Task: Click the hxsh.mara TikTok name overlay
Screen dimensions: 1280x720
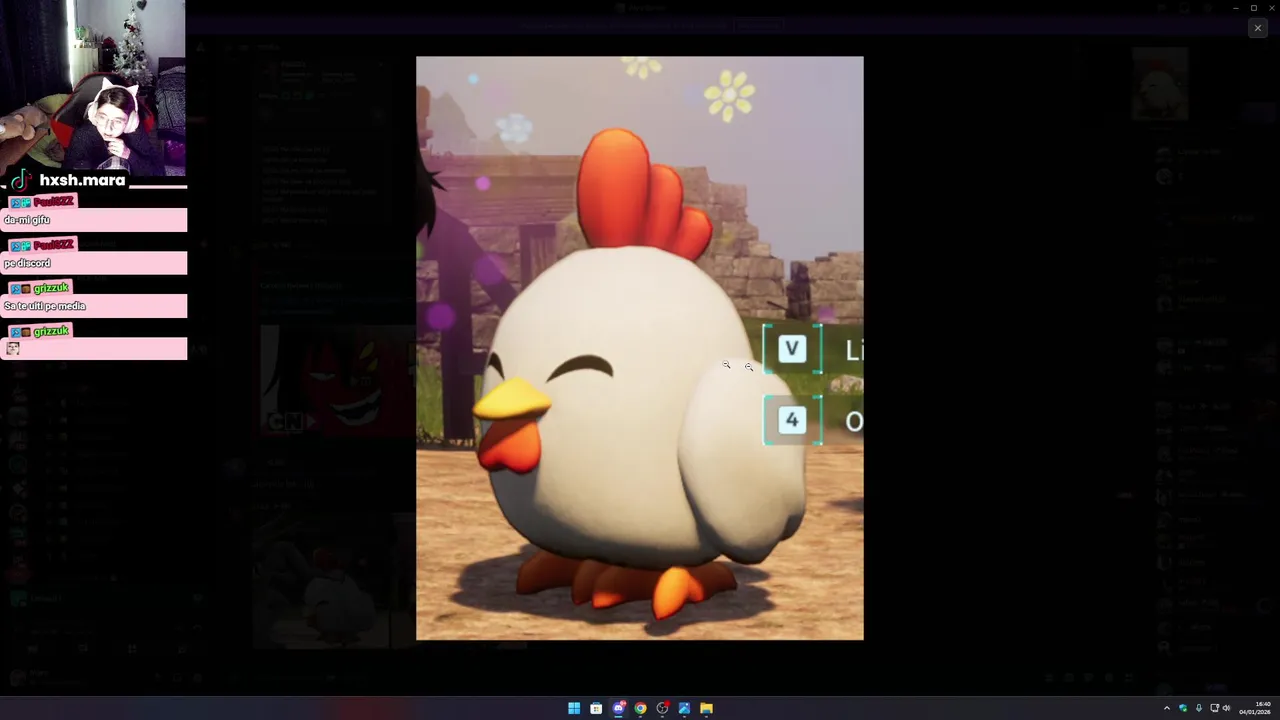Action: (68, 180)
